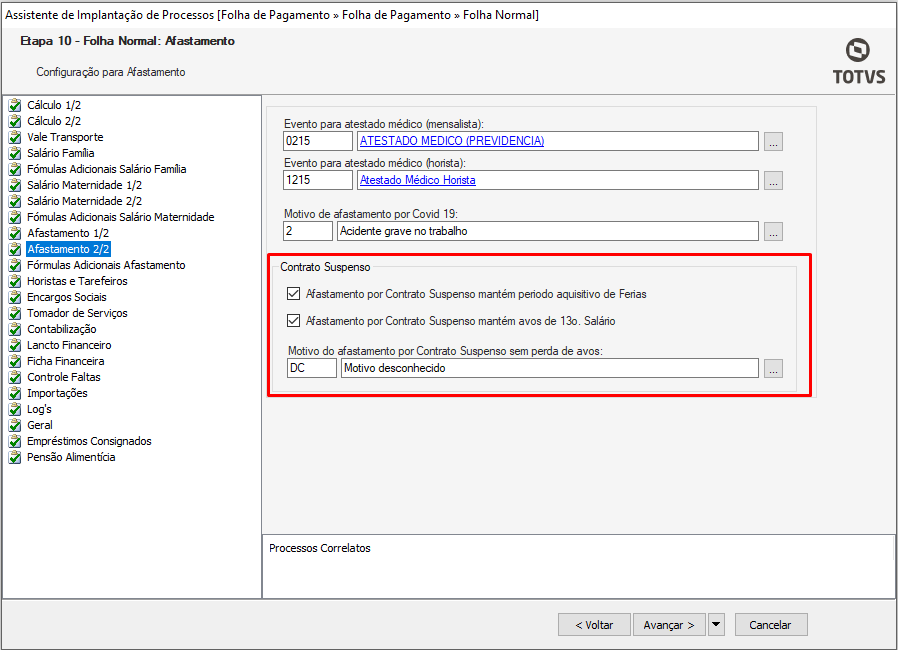Uncheck Contrato Suspenso mantém avos de 13o. Salário
The width and height of the screenshot is (898, 650).
click(293, 321)
